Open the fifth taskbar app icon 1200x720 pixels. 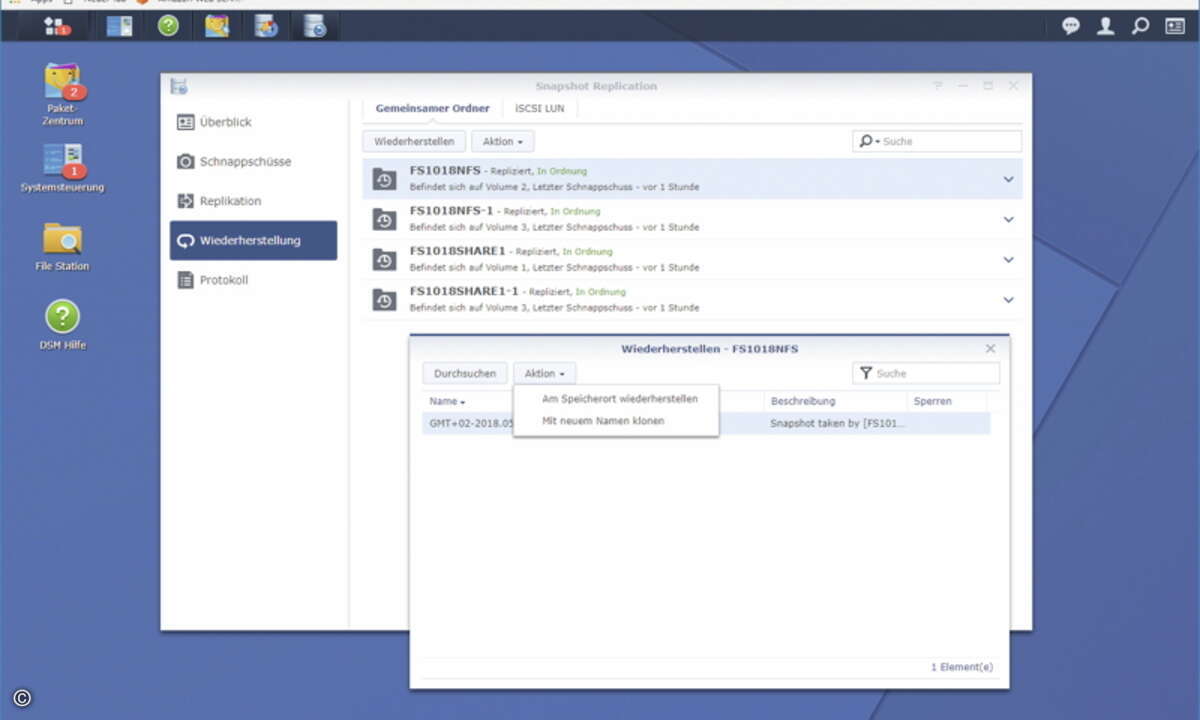coord(266,26)
